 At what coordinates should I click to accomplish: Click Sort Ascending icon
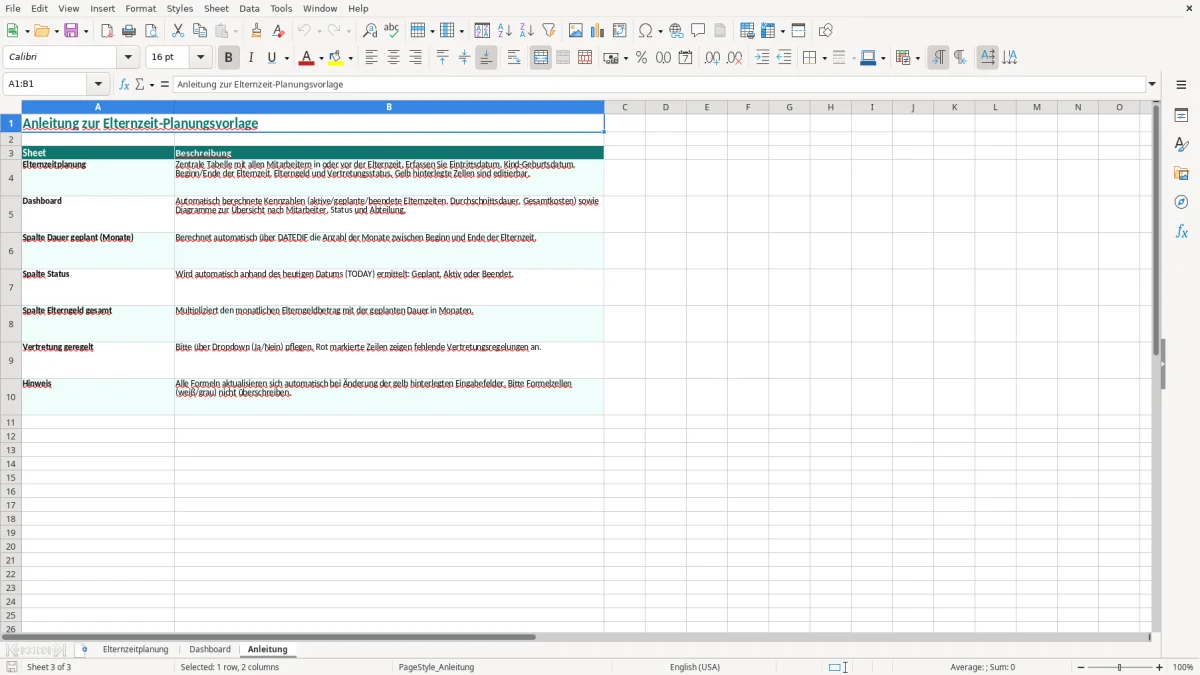[x=505, y=31]
